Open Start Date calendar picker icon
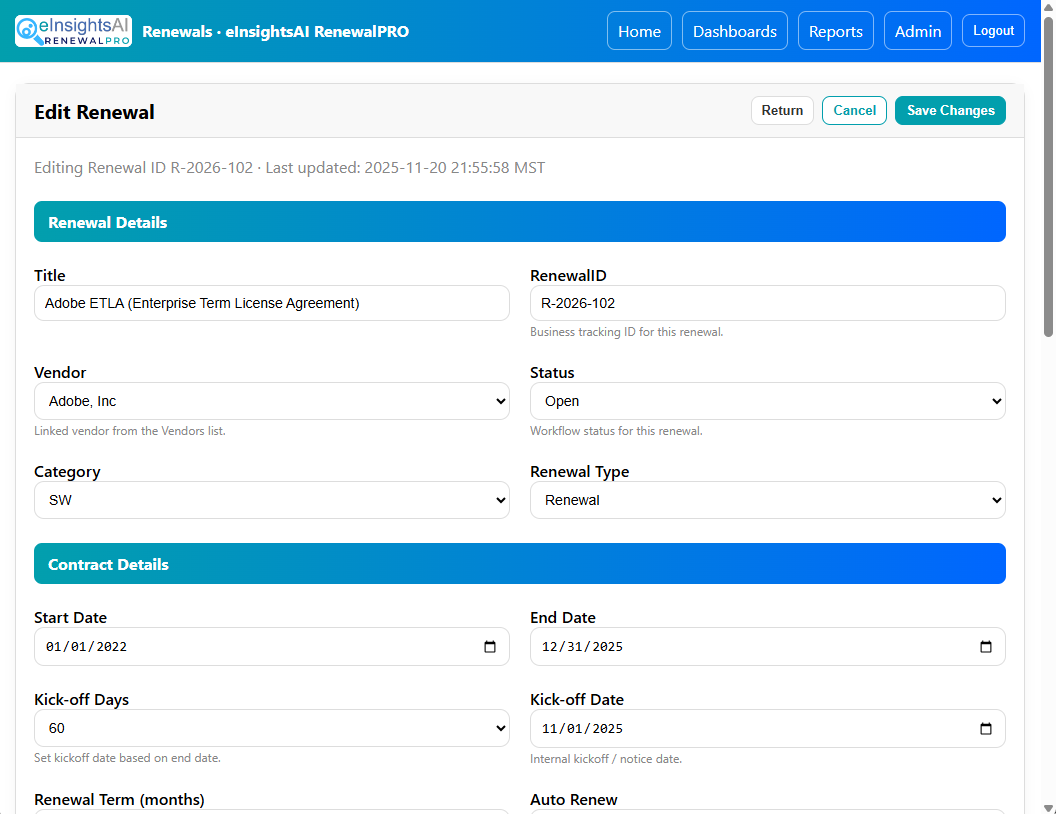This screenshot has height=814, width=1056. click(x=490, y=647)
